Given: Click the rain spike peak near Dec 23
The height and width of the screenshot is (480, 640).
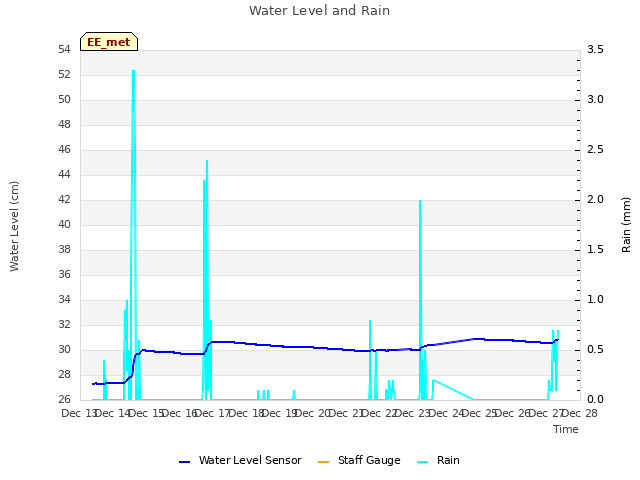Looking at the screenshot, I should (x=420, y=201).
